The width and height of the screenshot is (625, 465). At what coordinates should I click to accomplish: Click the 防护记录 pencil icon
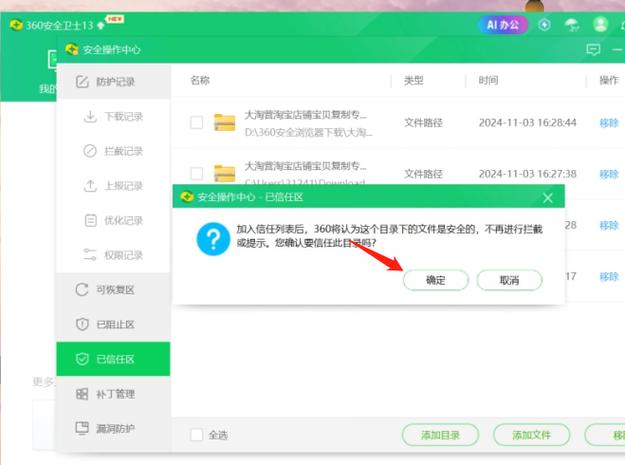tap(82, 82)
